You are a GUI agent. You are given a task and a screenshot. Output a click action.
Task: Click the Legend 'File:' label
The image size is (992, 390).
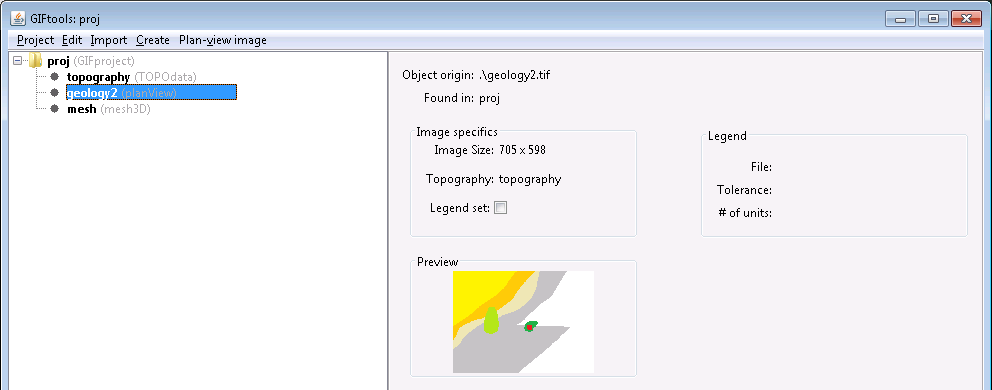click(x=761, y=167)
